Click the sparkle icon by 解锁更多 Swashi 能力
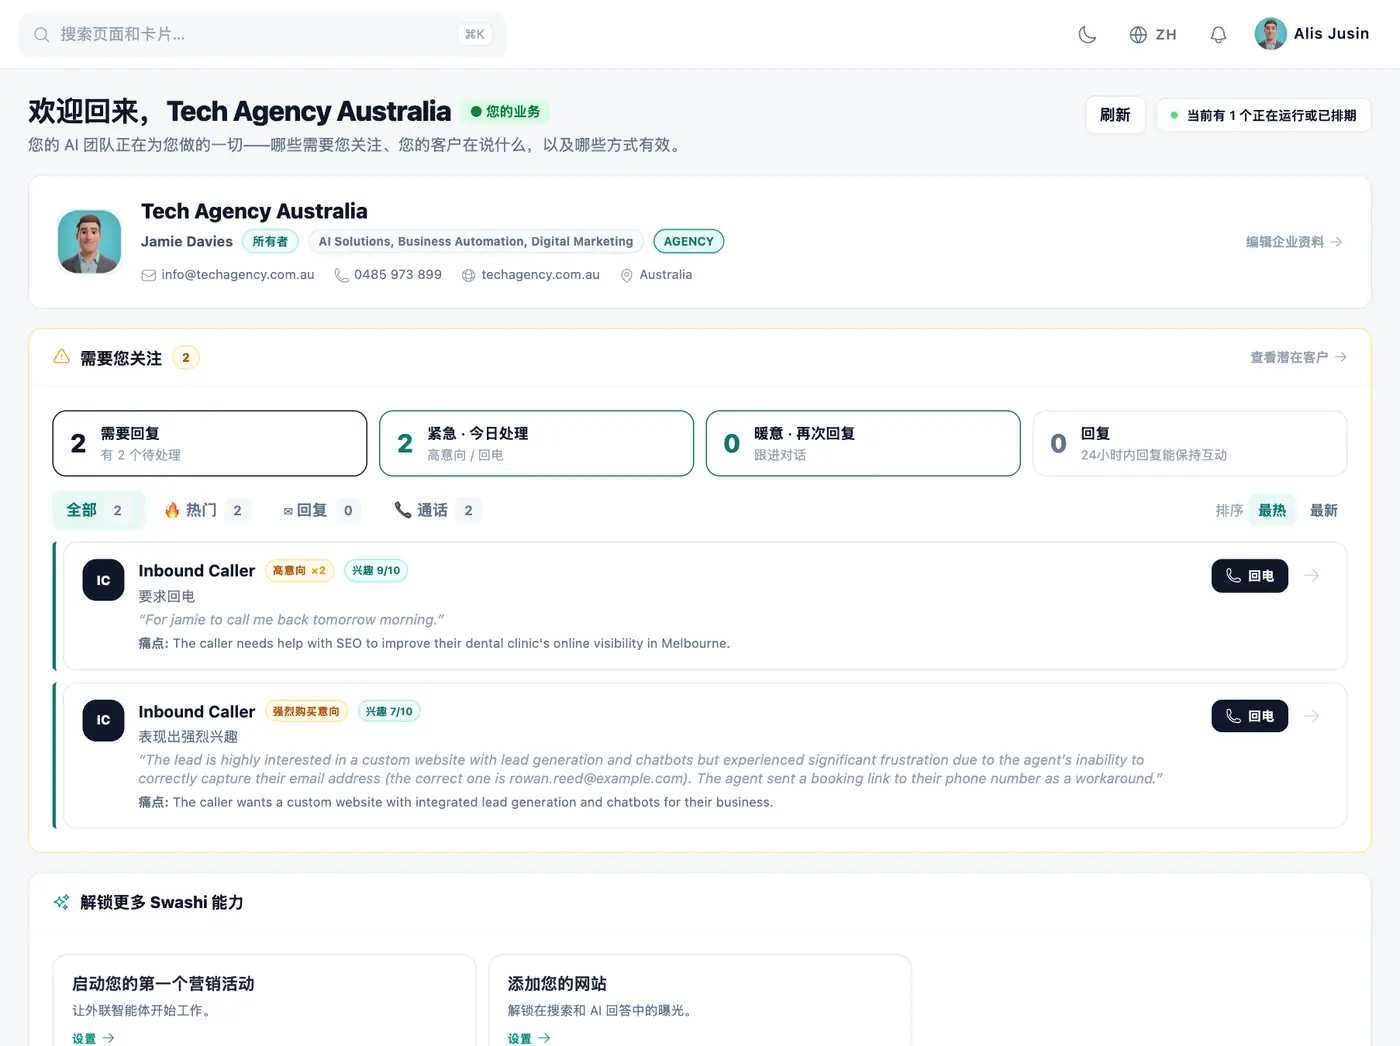The height and width of the screenshot is (1046, 1400). (62, 902)
